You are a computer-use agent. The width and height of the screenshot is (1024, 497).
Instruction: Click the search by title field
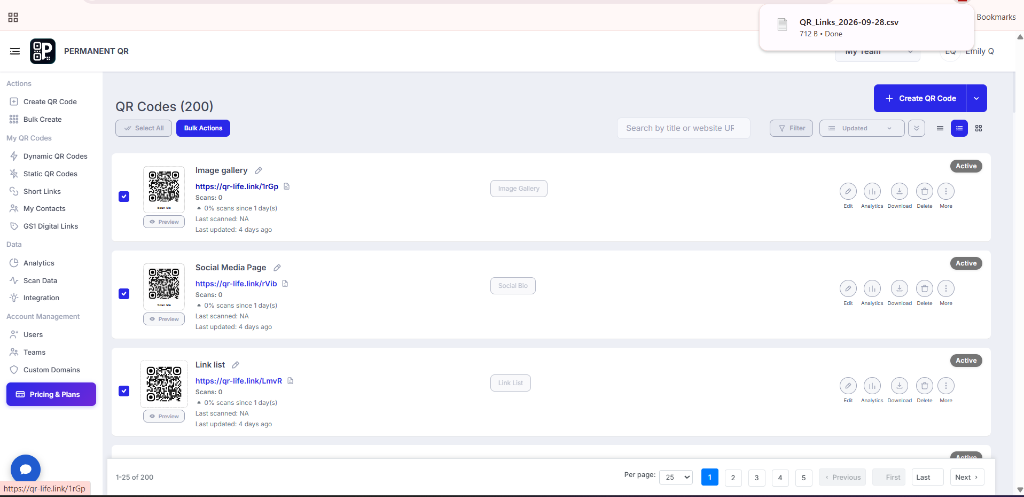[684, 128]
